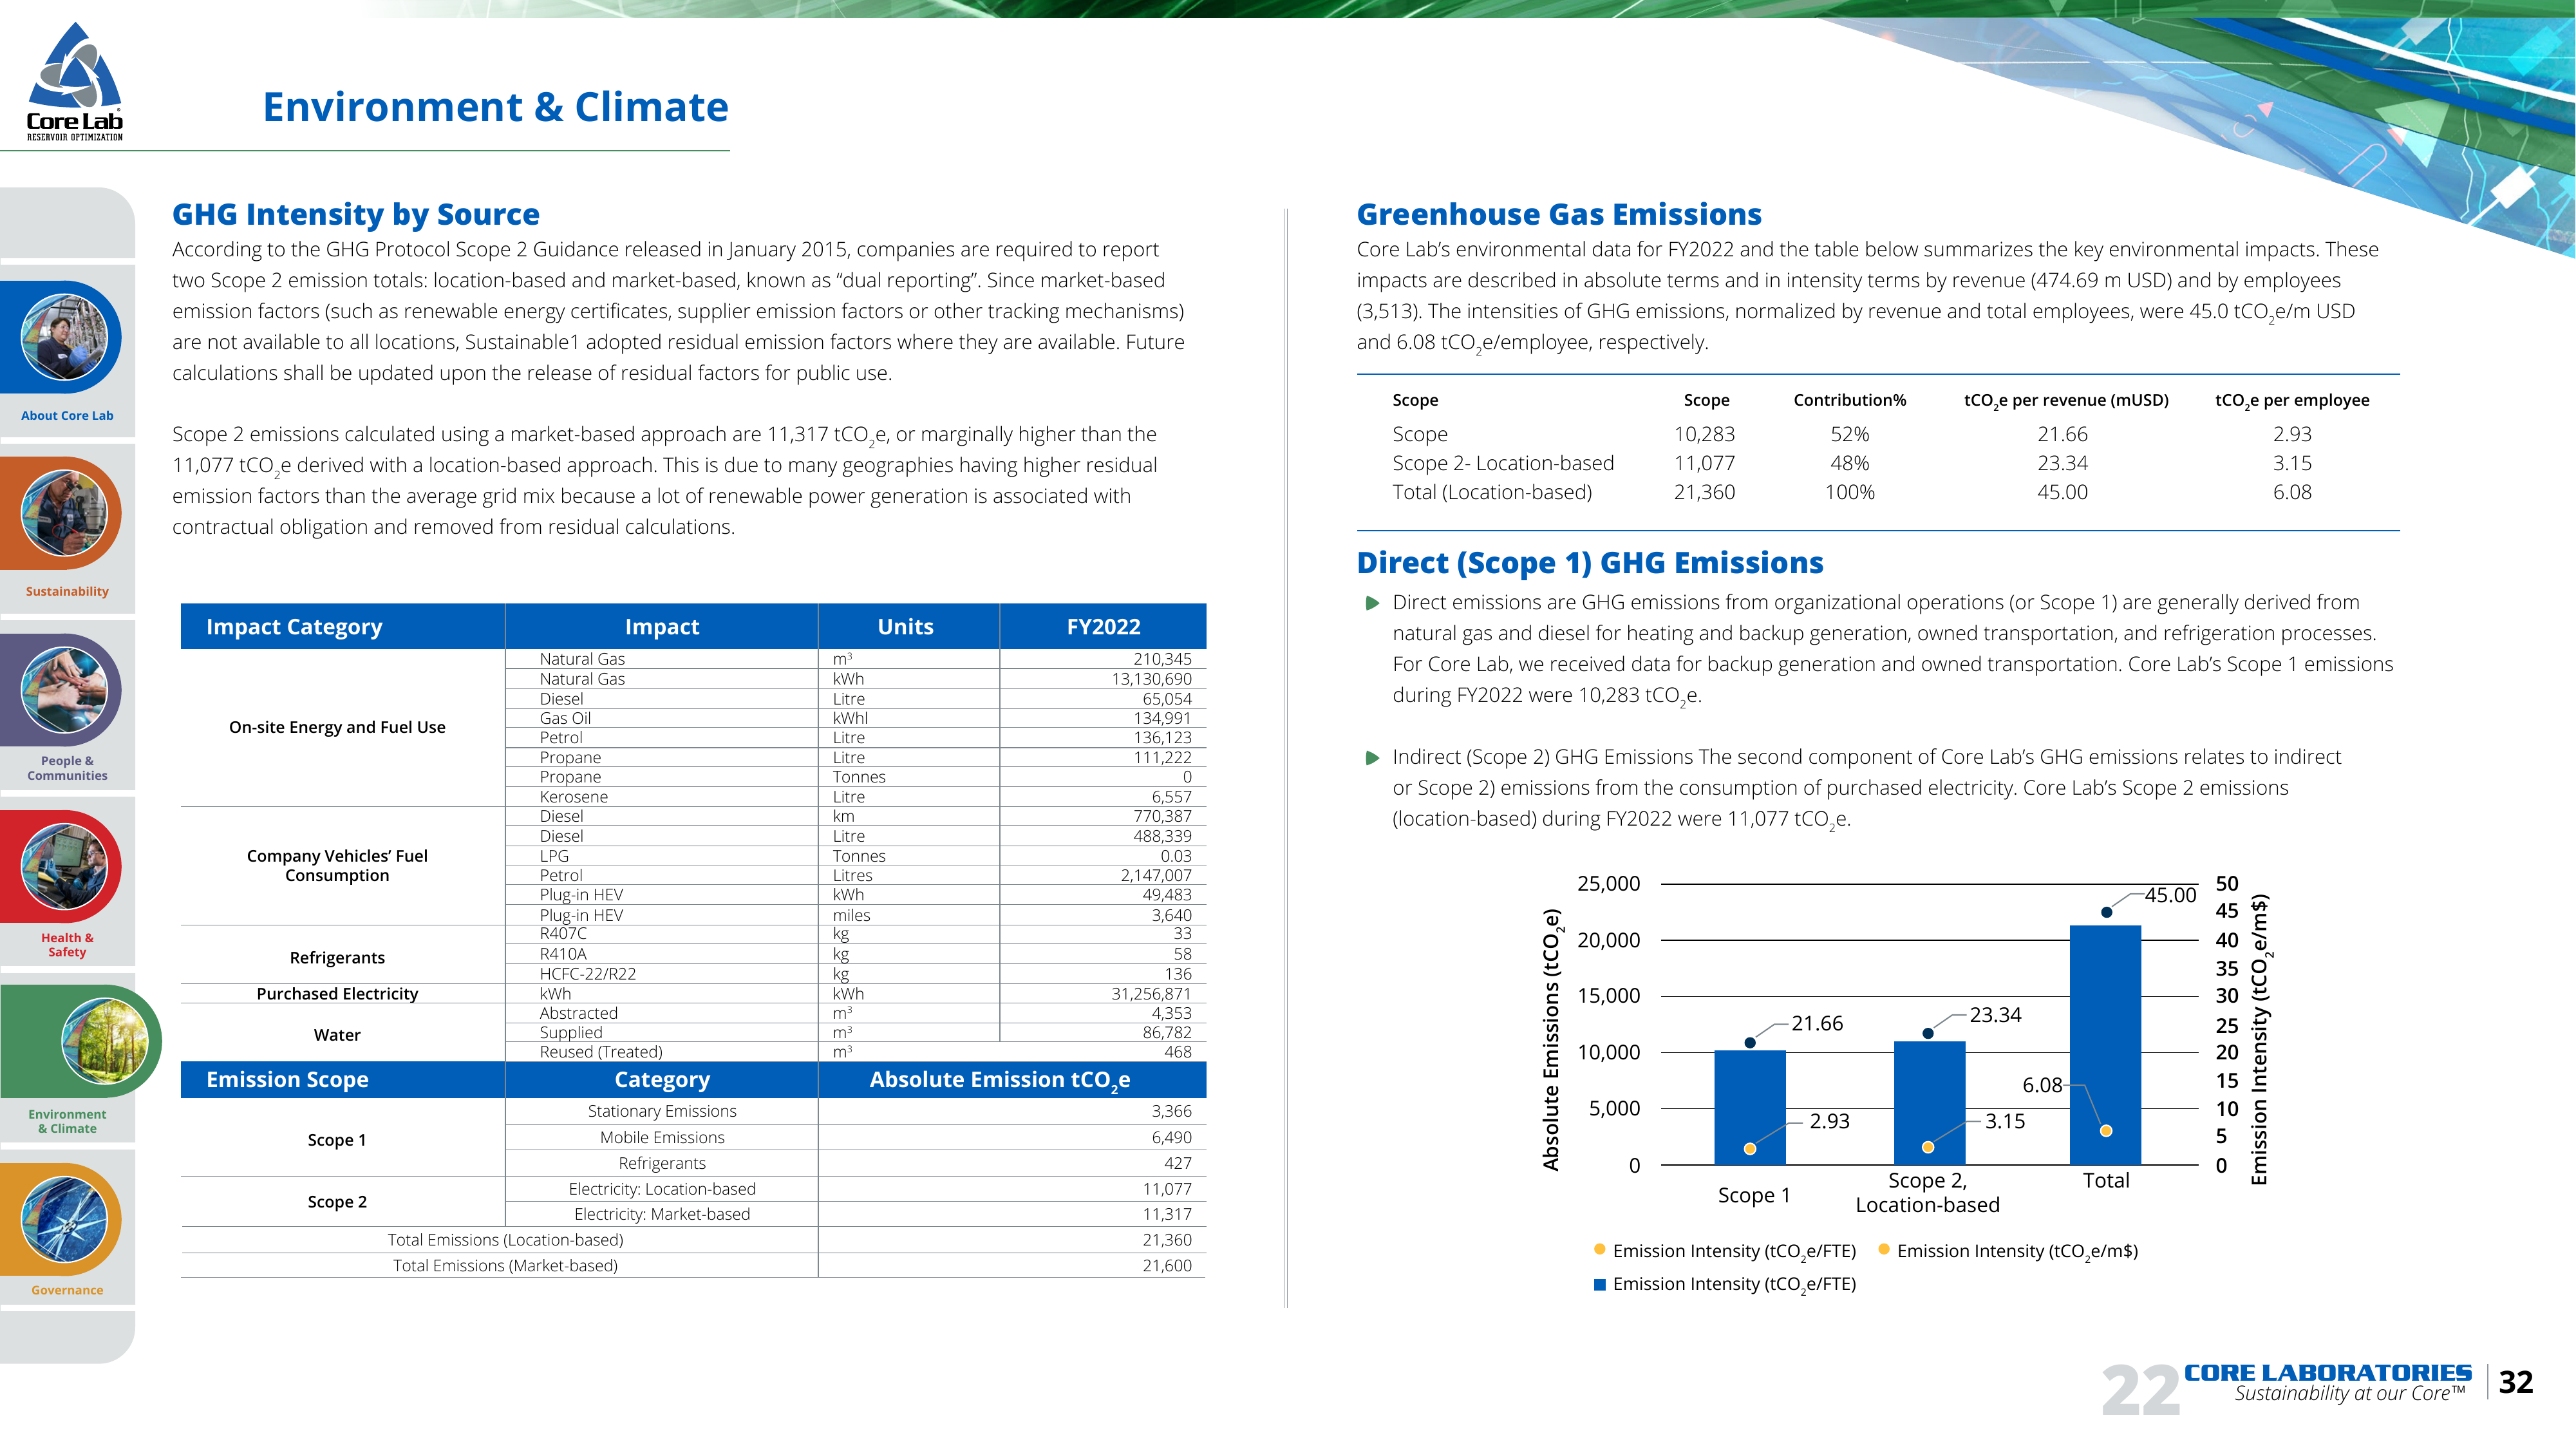Click the Total bar in the chart
This screenshot has width=2576, height=1449.
pyautogui.click(x=2105, y=1045)
